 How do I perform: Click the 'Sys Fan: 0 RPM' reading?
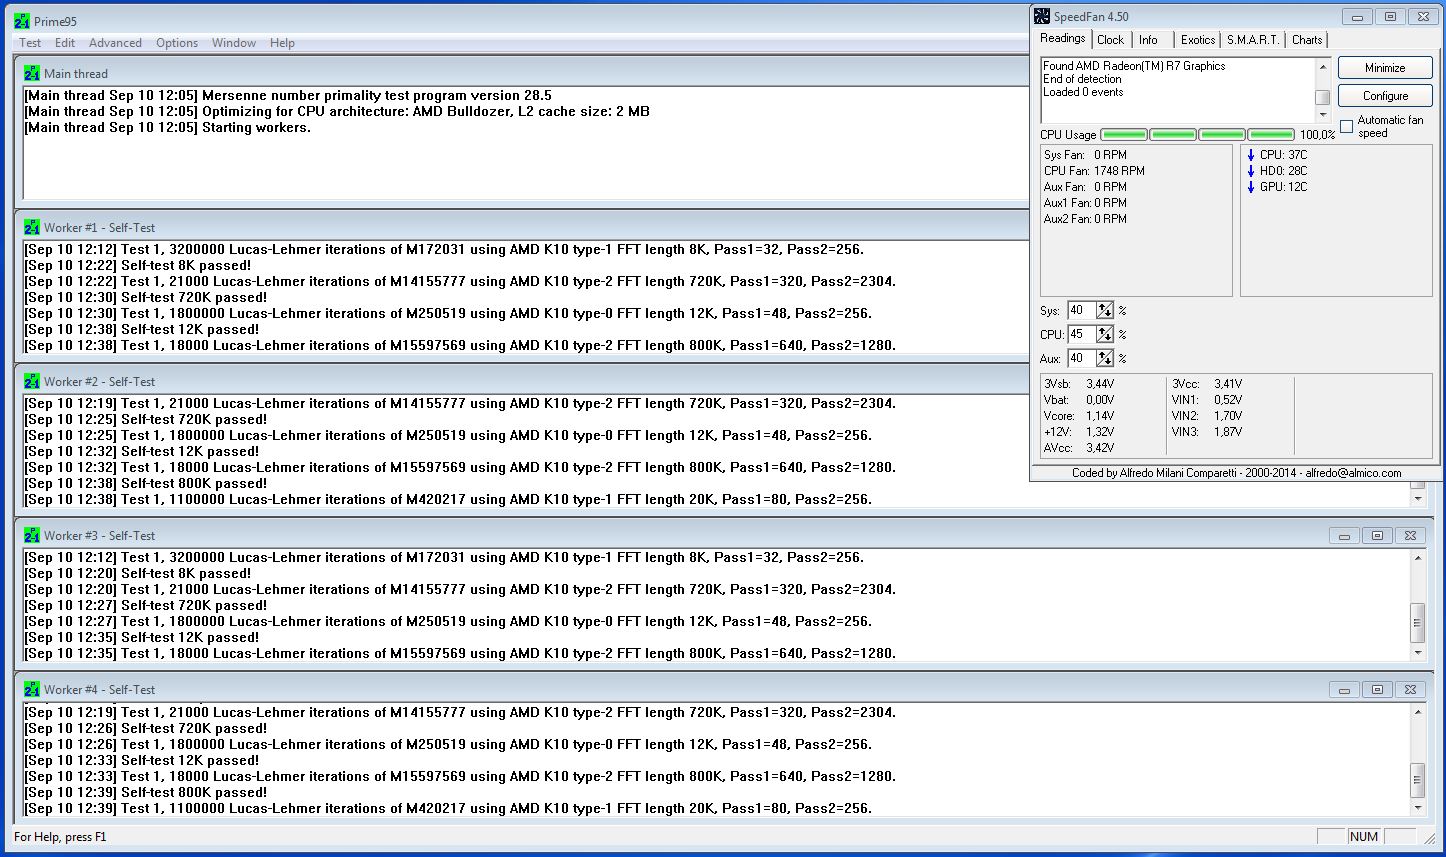pyautogui.click(x=1085, y=155)
